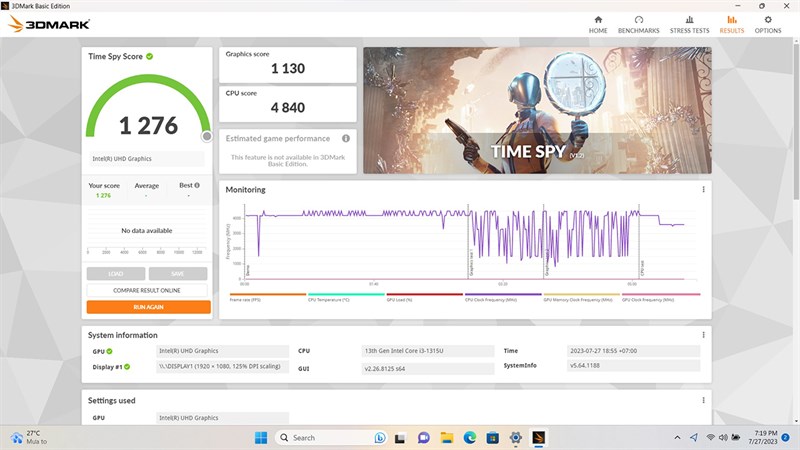The image size is (800, 450).
Task: Click the SystemInfo version v5.64.1188
Action: 633,365
